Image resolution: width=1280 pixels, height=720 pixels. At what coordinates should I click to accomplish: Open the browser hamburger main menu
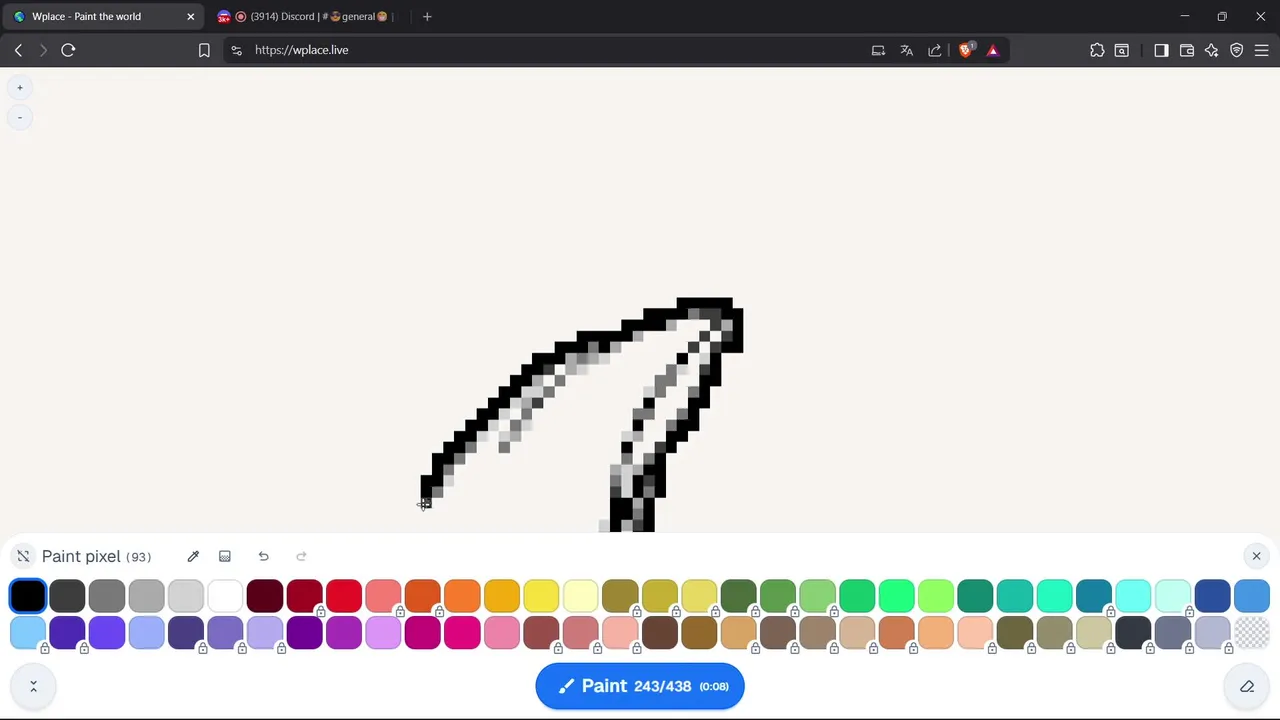pos(1262,50)
